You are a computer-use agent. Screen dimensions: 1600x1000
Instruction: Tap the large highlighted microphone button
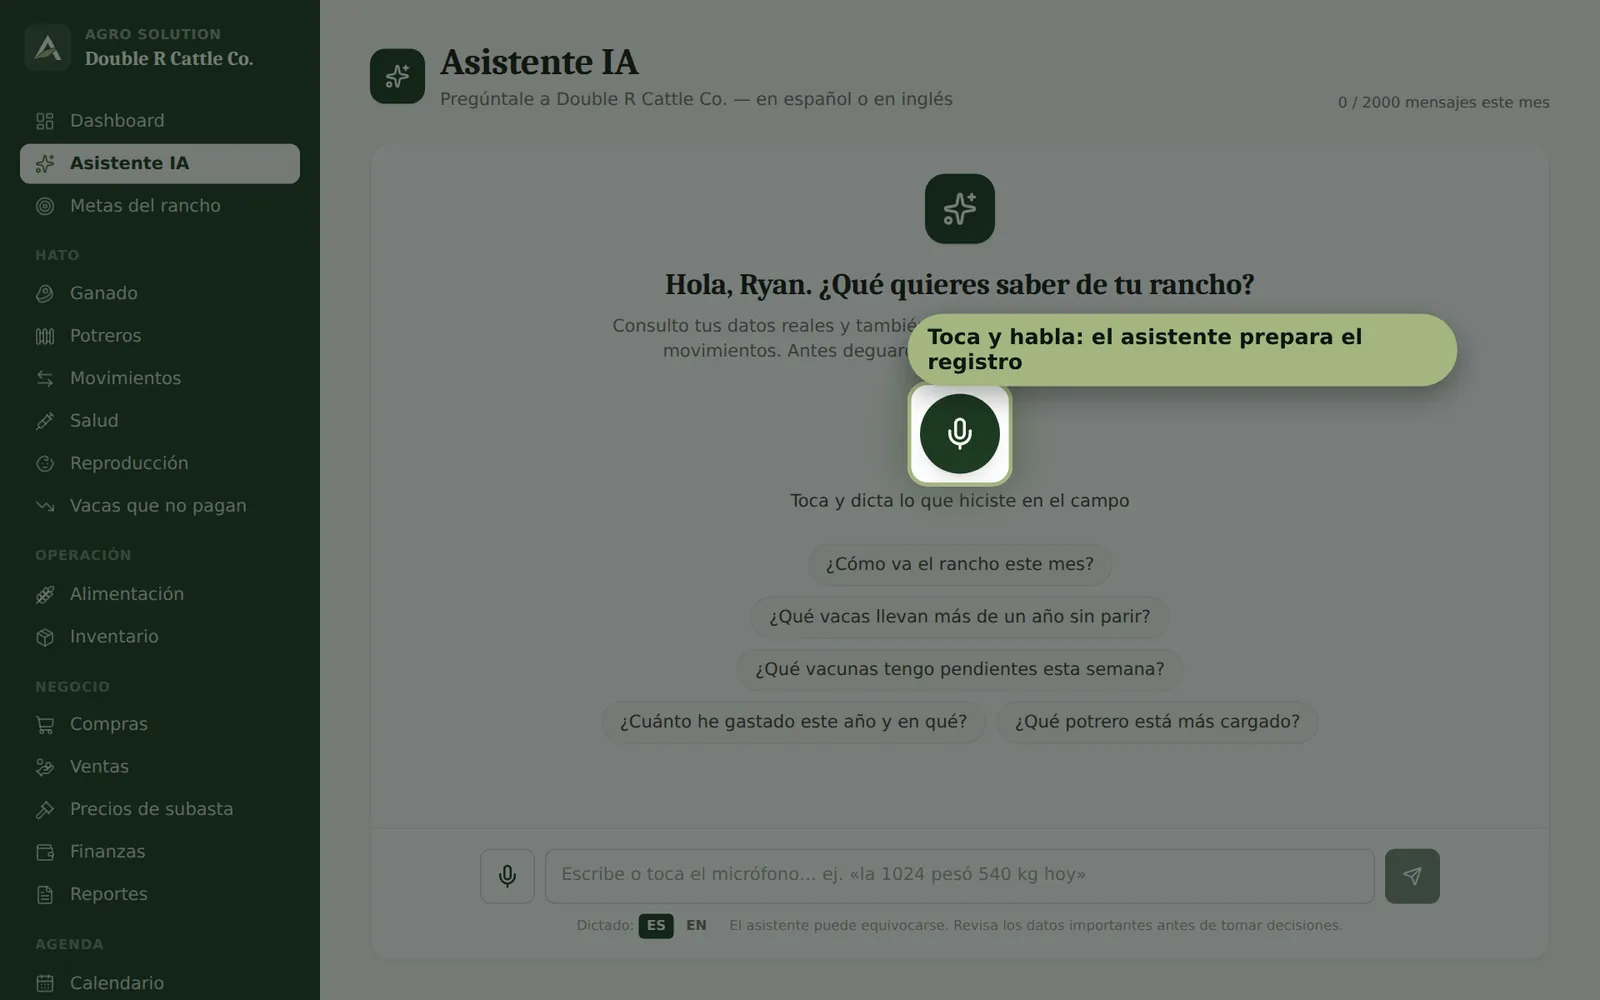959,434
